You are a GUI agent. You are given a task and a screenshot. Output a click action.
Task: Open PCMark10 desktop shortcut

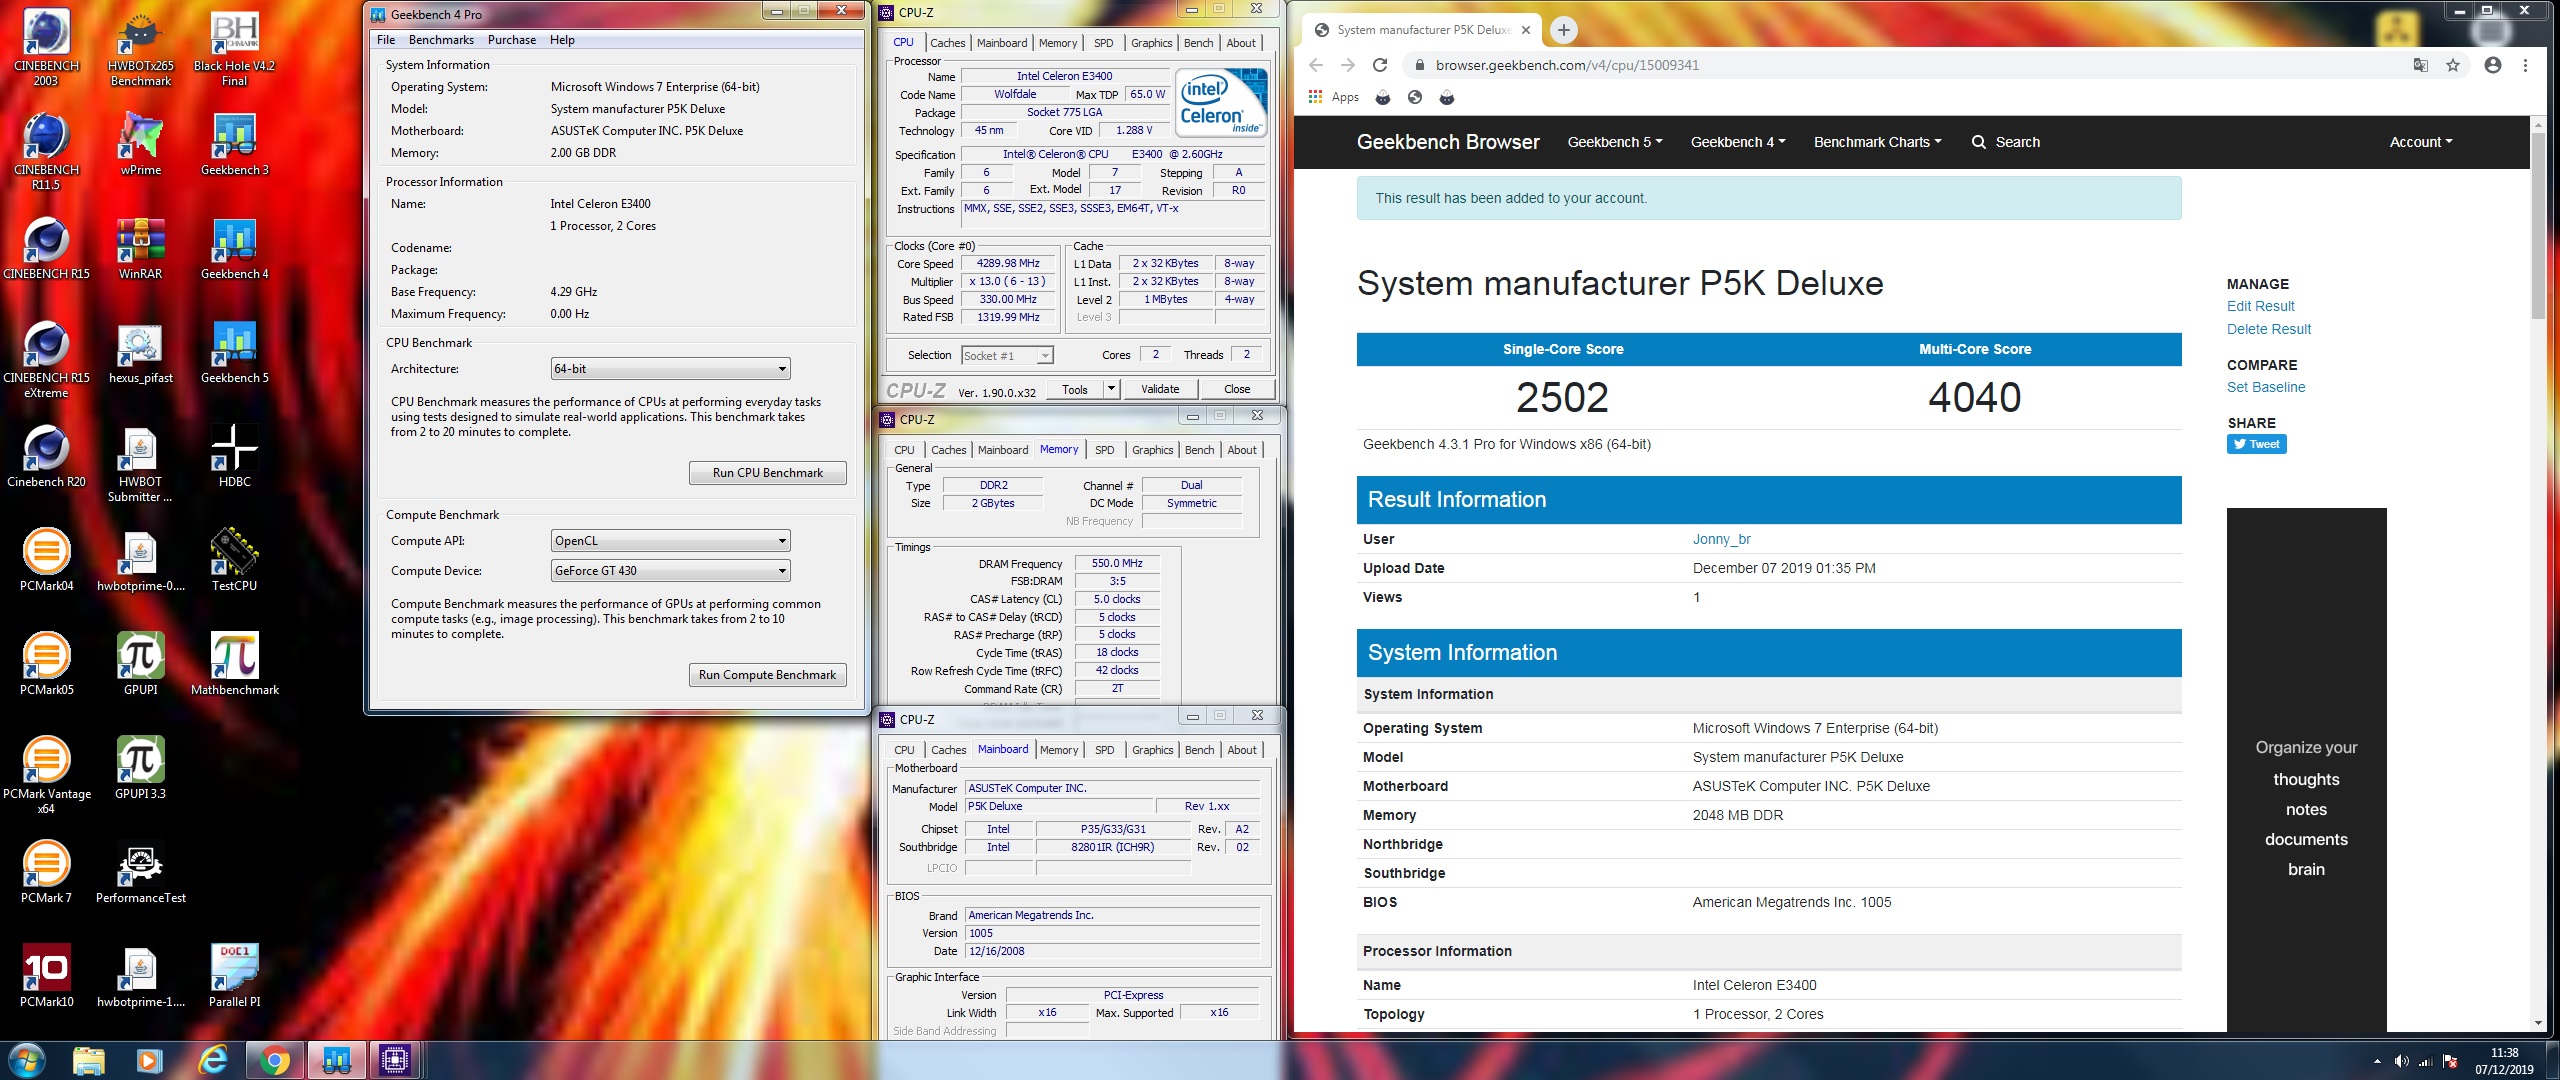click(46, 976)
